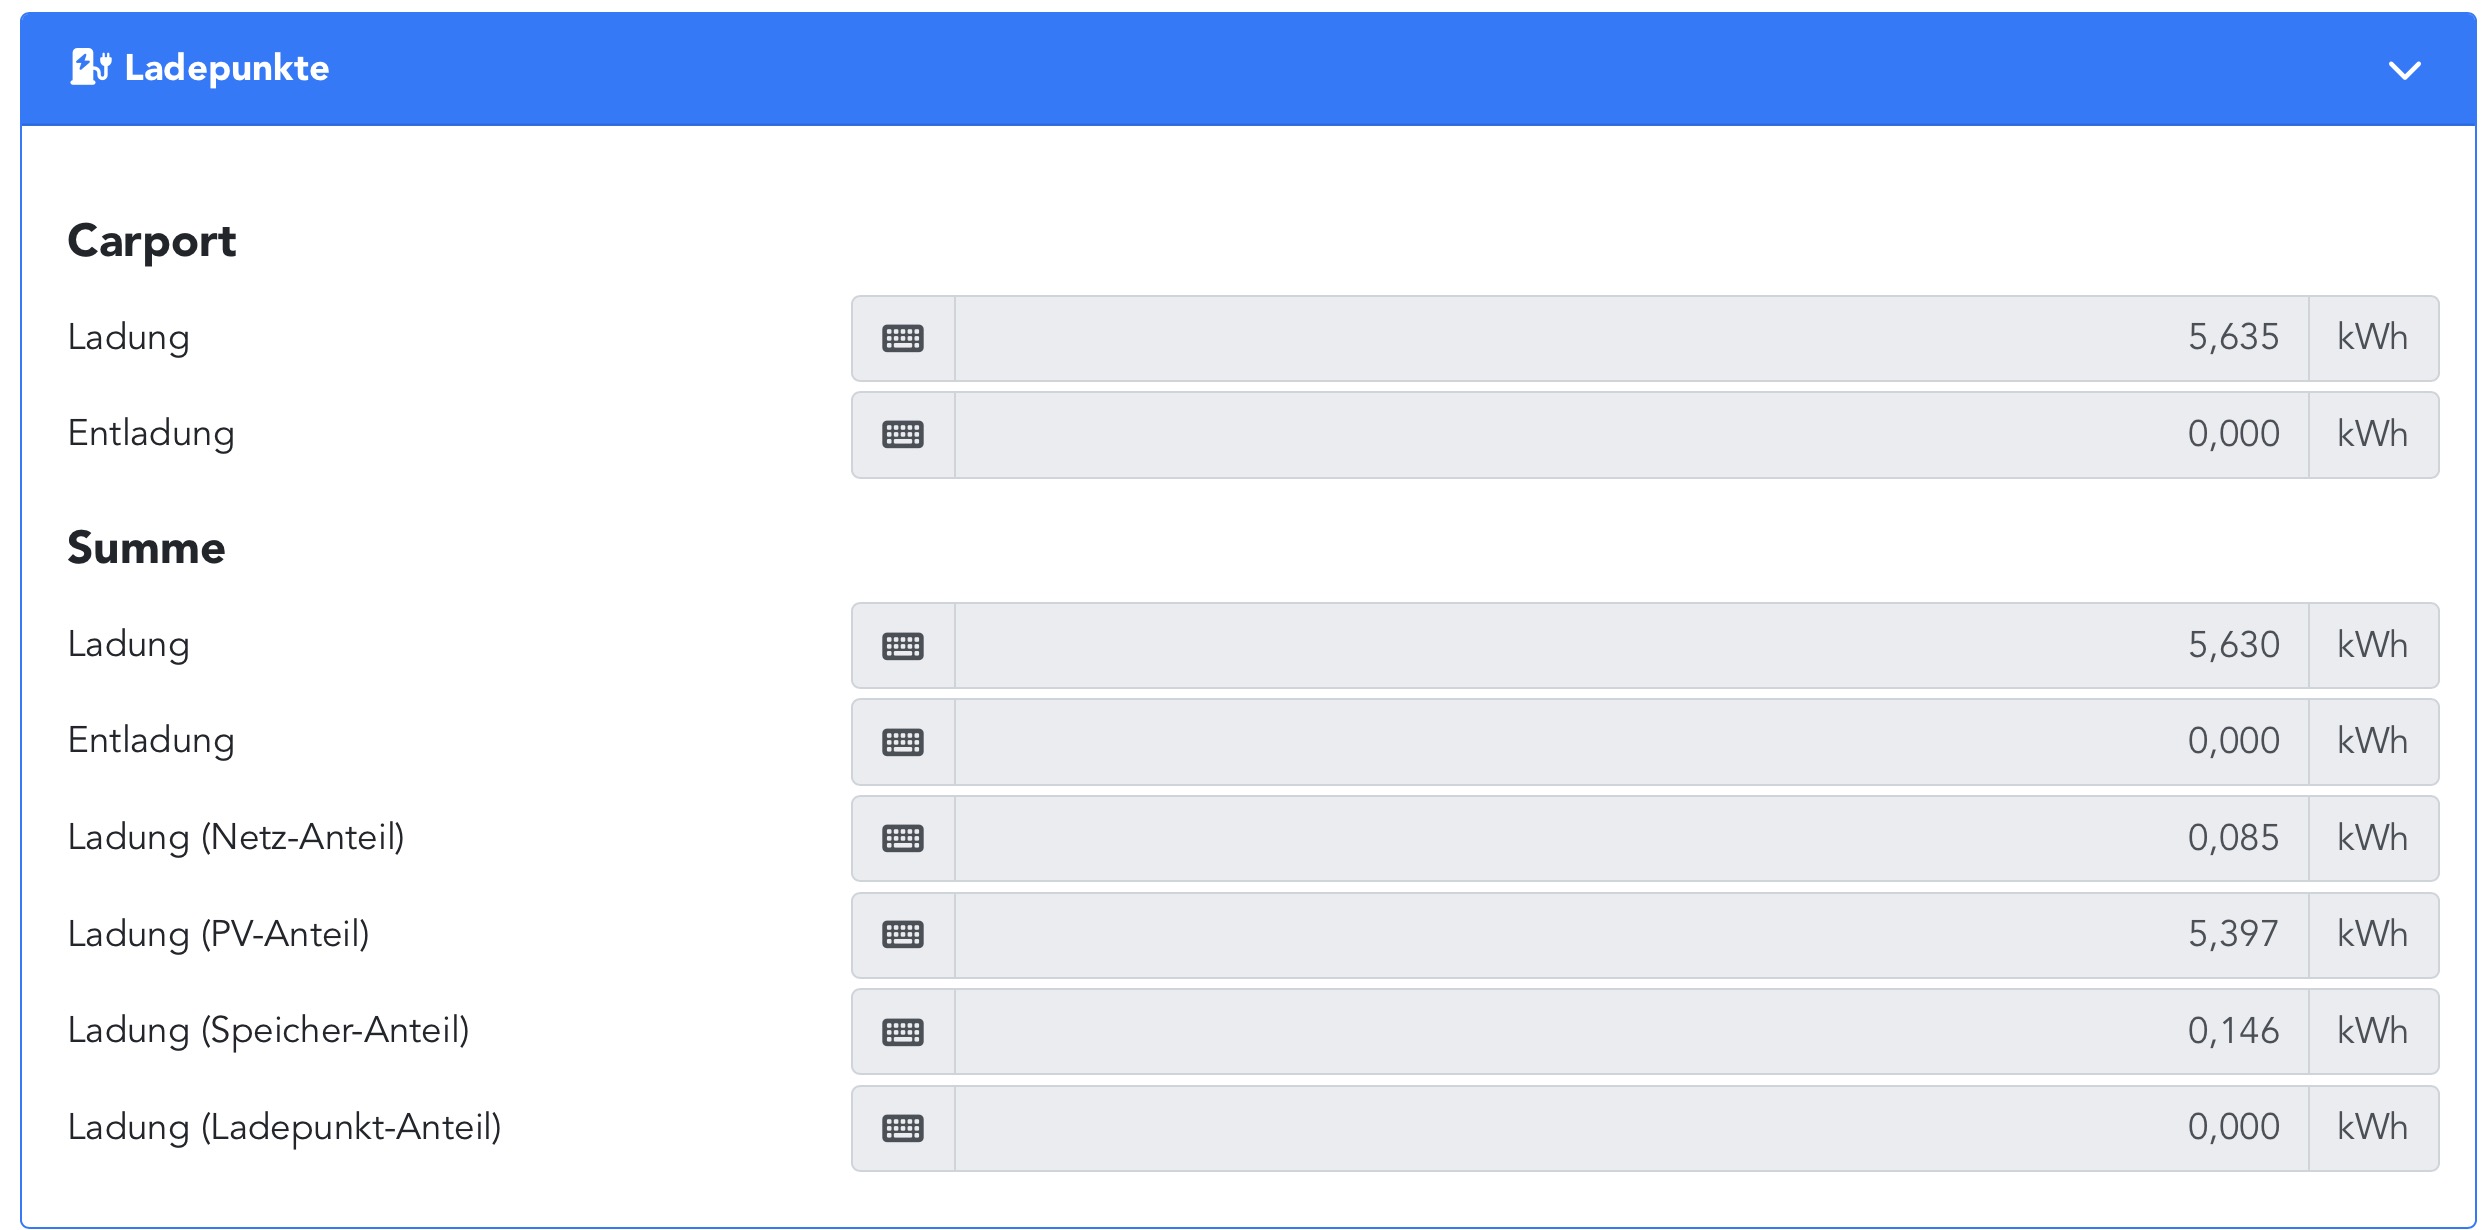Click keyboard icon in Summe Entladung row
The width and height of the screenshot is (2492, 1230).
pyautogui.click(x=902, y=742)
